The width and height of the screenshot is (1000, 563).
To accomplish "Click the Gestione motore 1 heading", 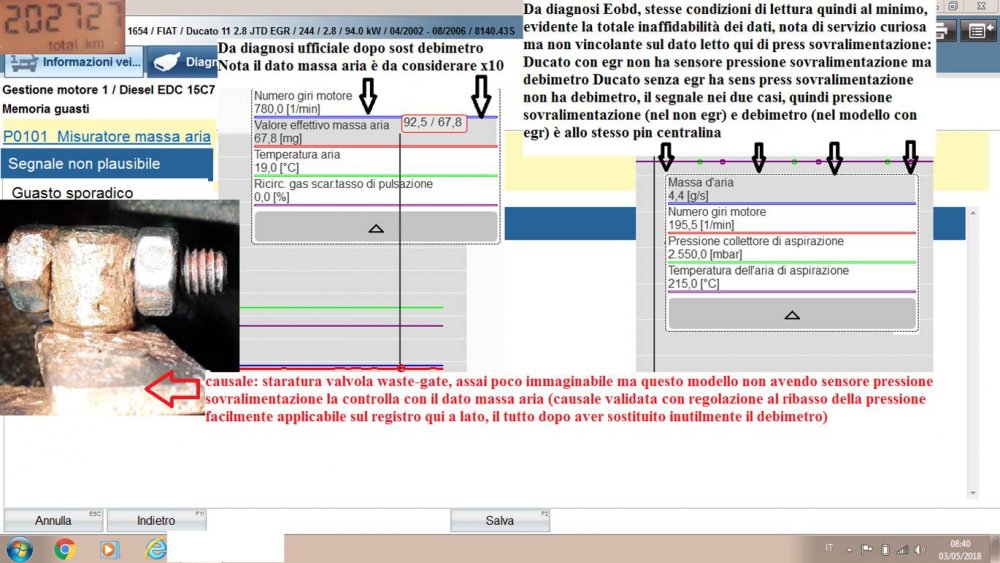I will (x=108, y=90).
